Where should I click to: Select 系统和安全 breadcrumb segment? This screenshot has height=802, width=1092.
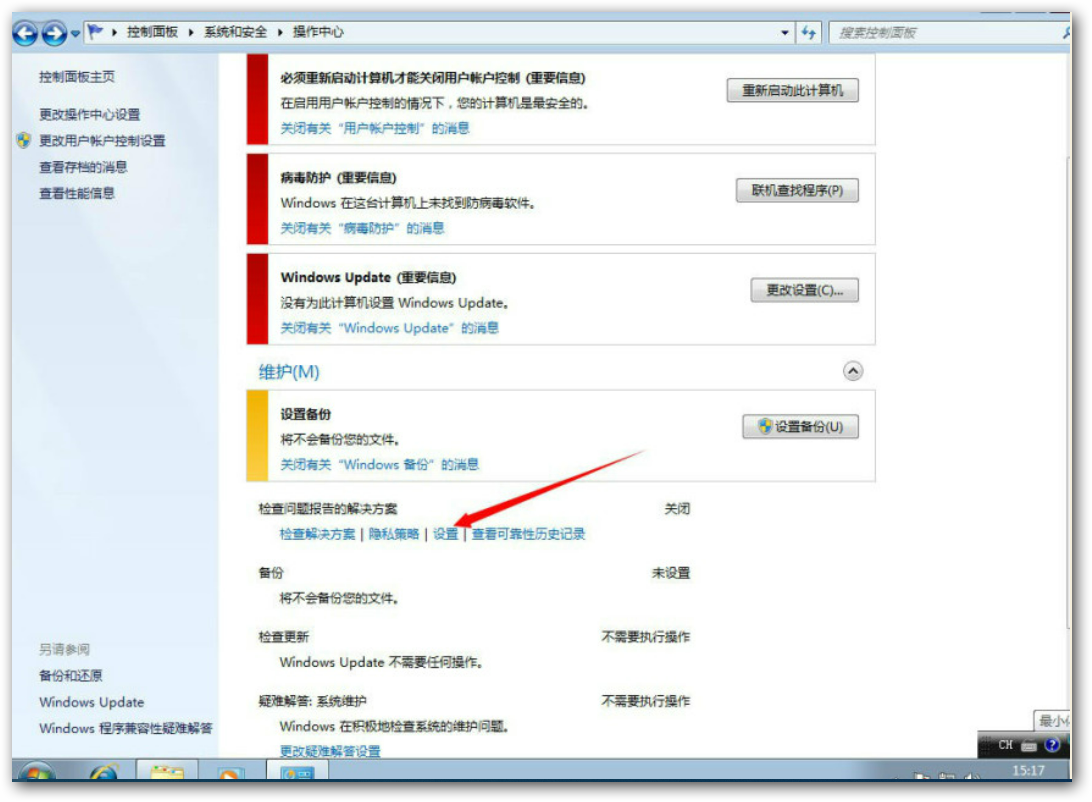tap(235, 32)
